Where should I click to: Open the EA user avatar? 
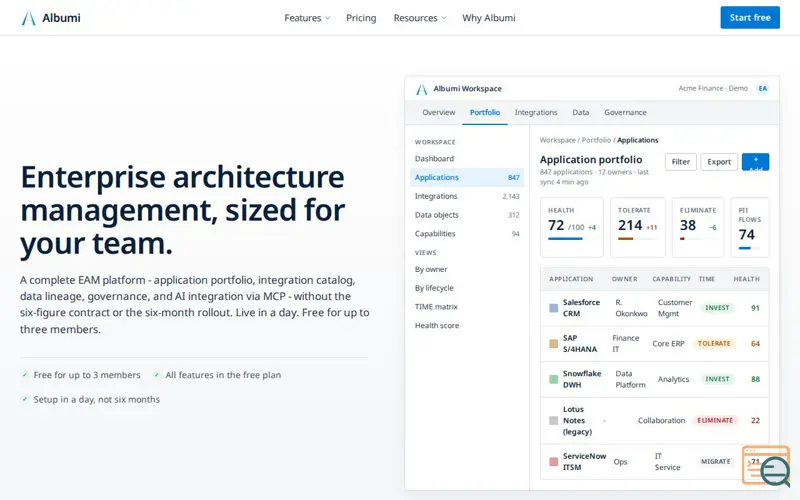click(762, 88)
